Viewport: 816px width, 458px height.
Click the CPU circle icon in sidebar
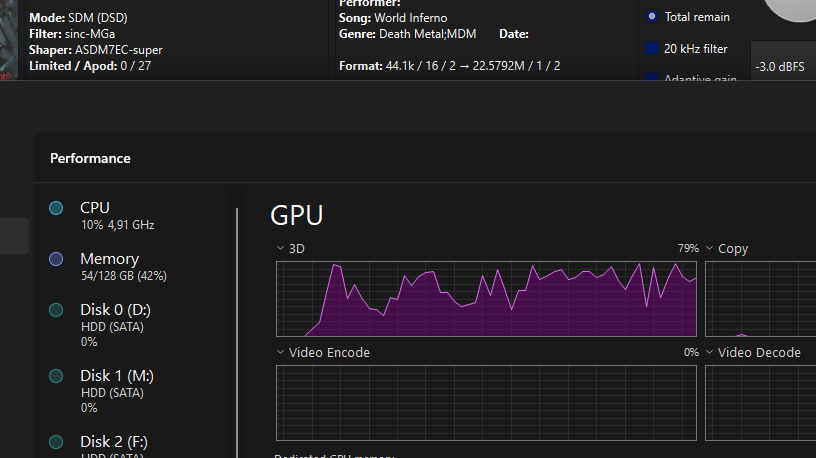click(x=56, y=208)
